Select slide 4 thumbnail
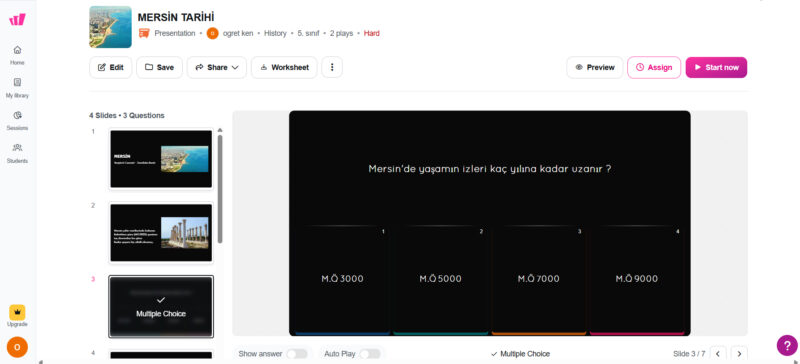This screenshot has height=364, width=800. click(161, 355)
